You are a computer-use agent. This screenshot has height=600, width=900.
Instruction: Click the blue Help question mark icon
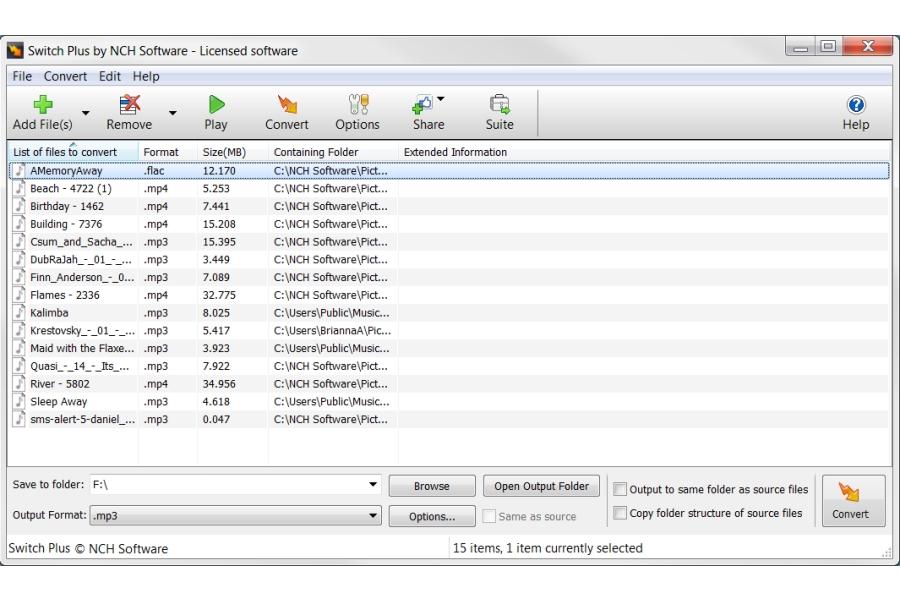pyautogui.click(x=856, y=104)
